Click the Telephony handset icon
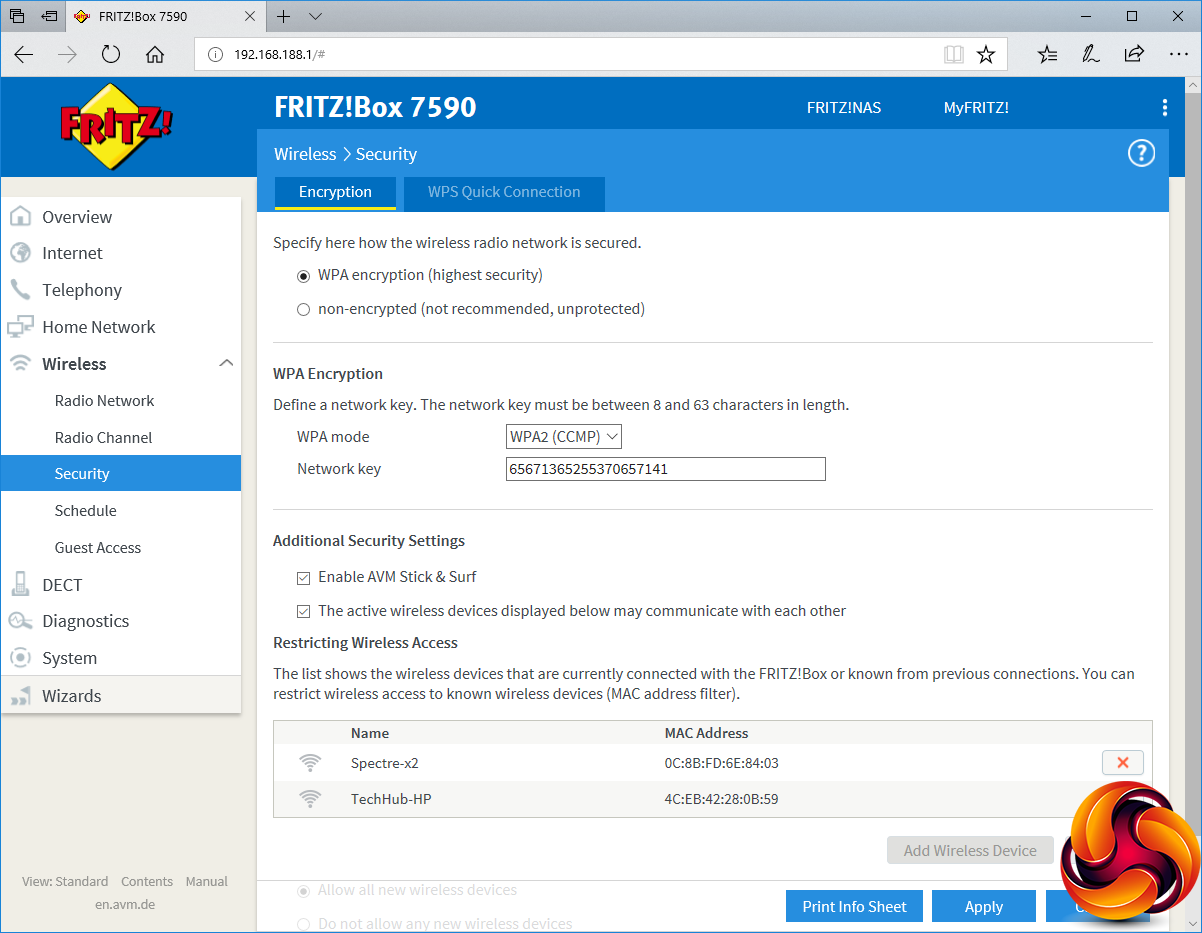 pos(20,290)
